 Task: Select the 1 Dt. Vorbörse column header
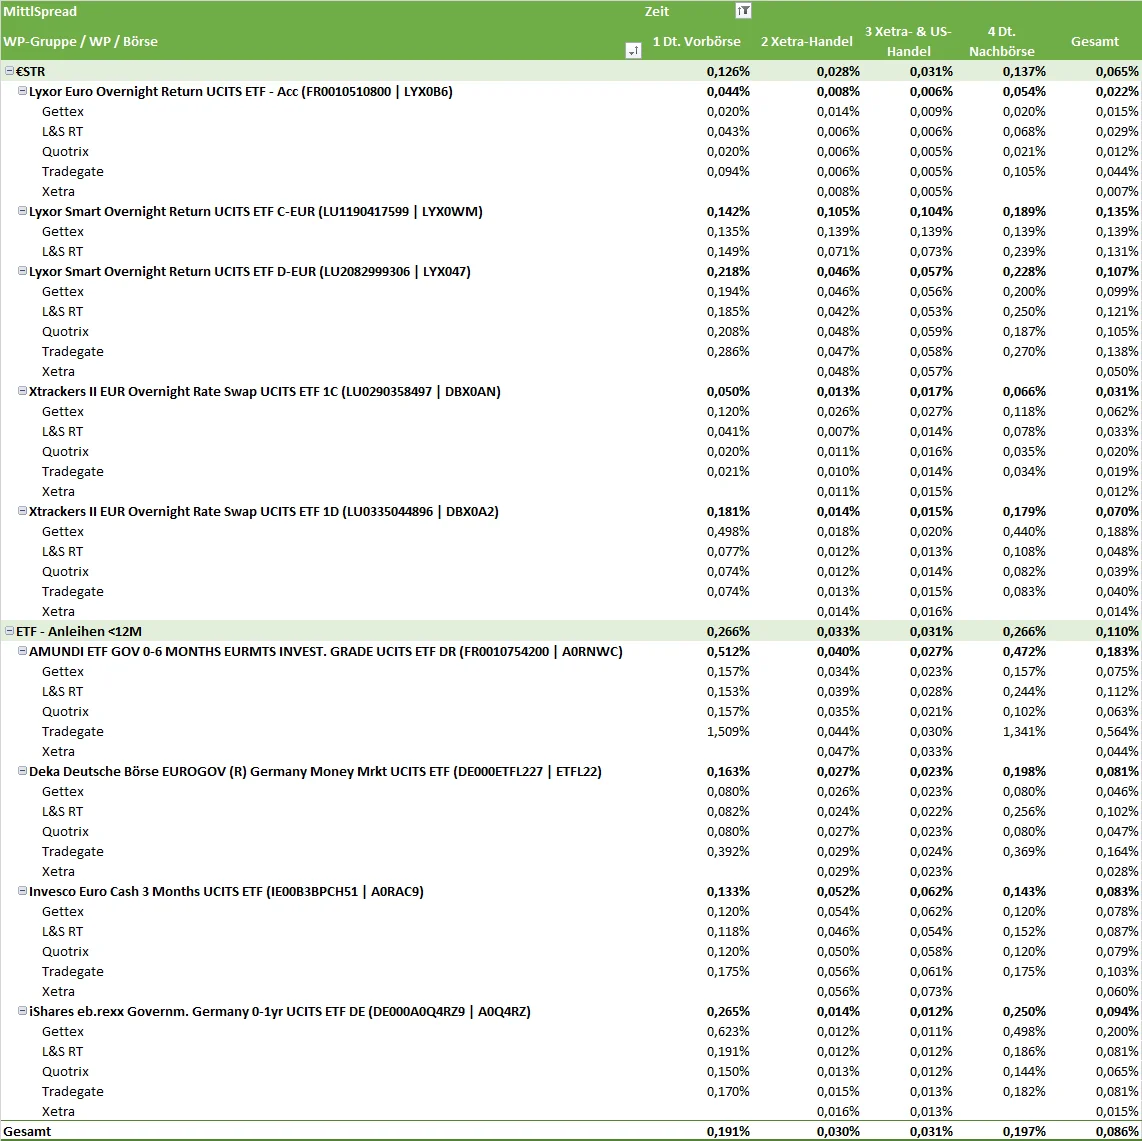(696, 42)
